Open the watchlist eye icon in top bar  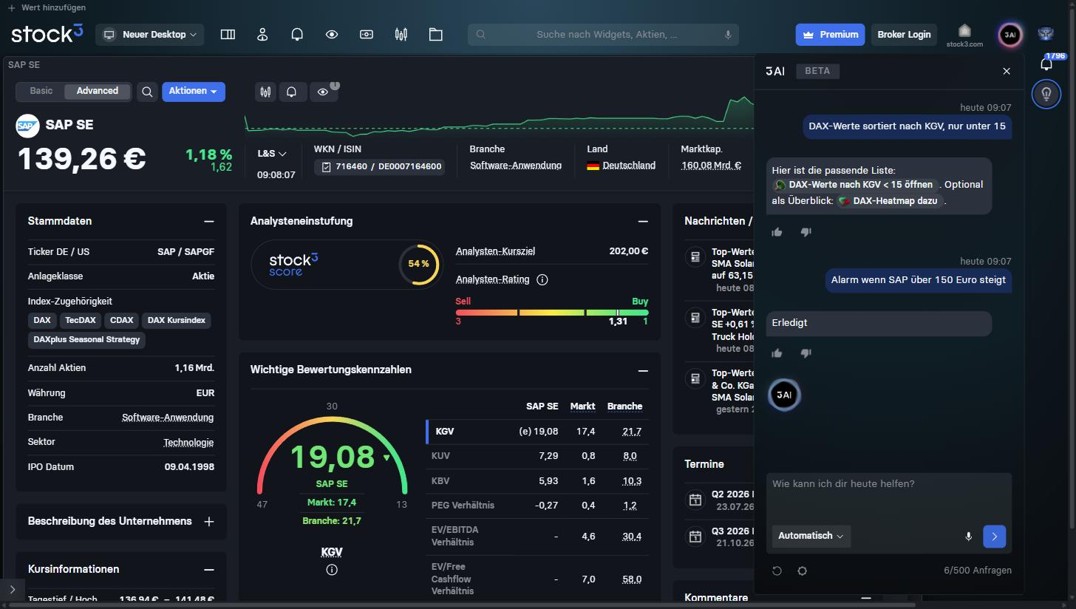(x=331, y=34)
